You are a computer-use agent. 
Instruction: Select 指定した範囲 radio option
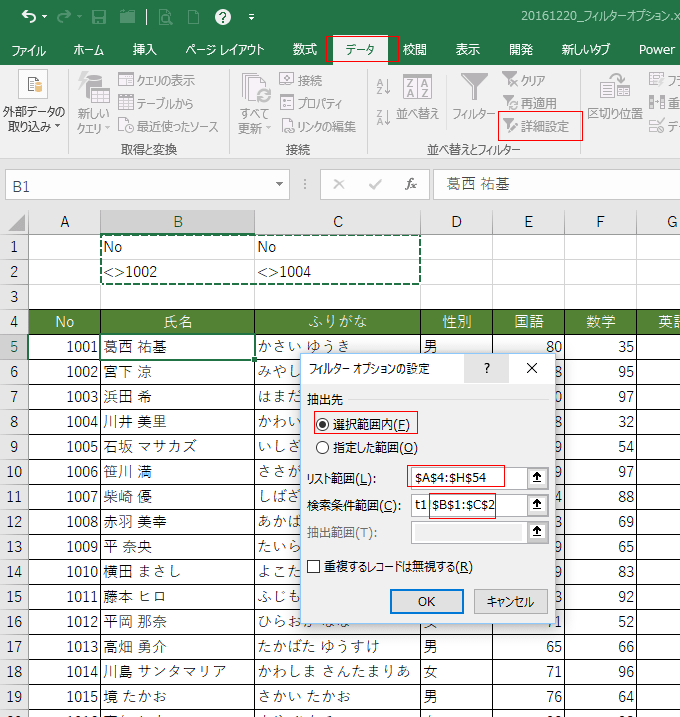(323, 448)
